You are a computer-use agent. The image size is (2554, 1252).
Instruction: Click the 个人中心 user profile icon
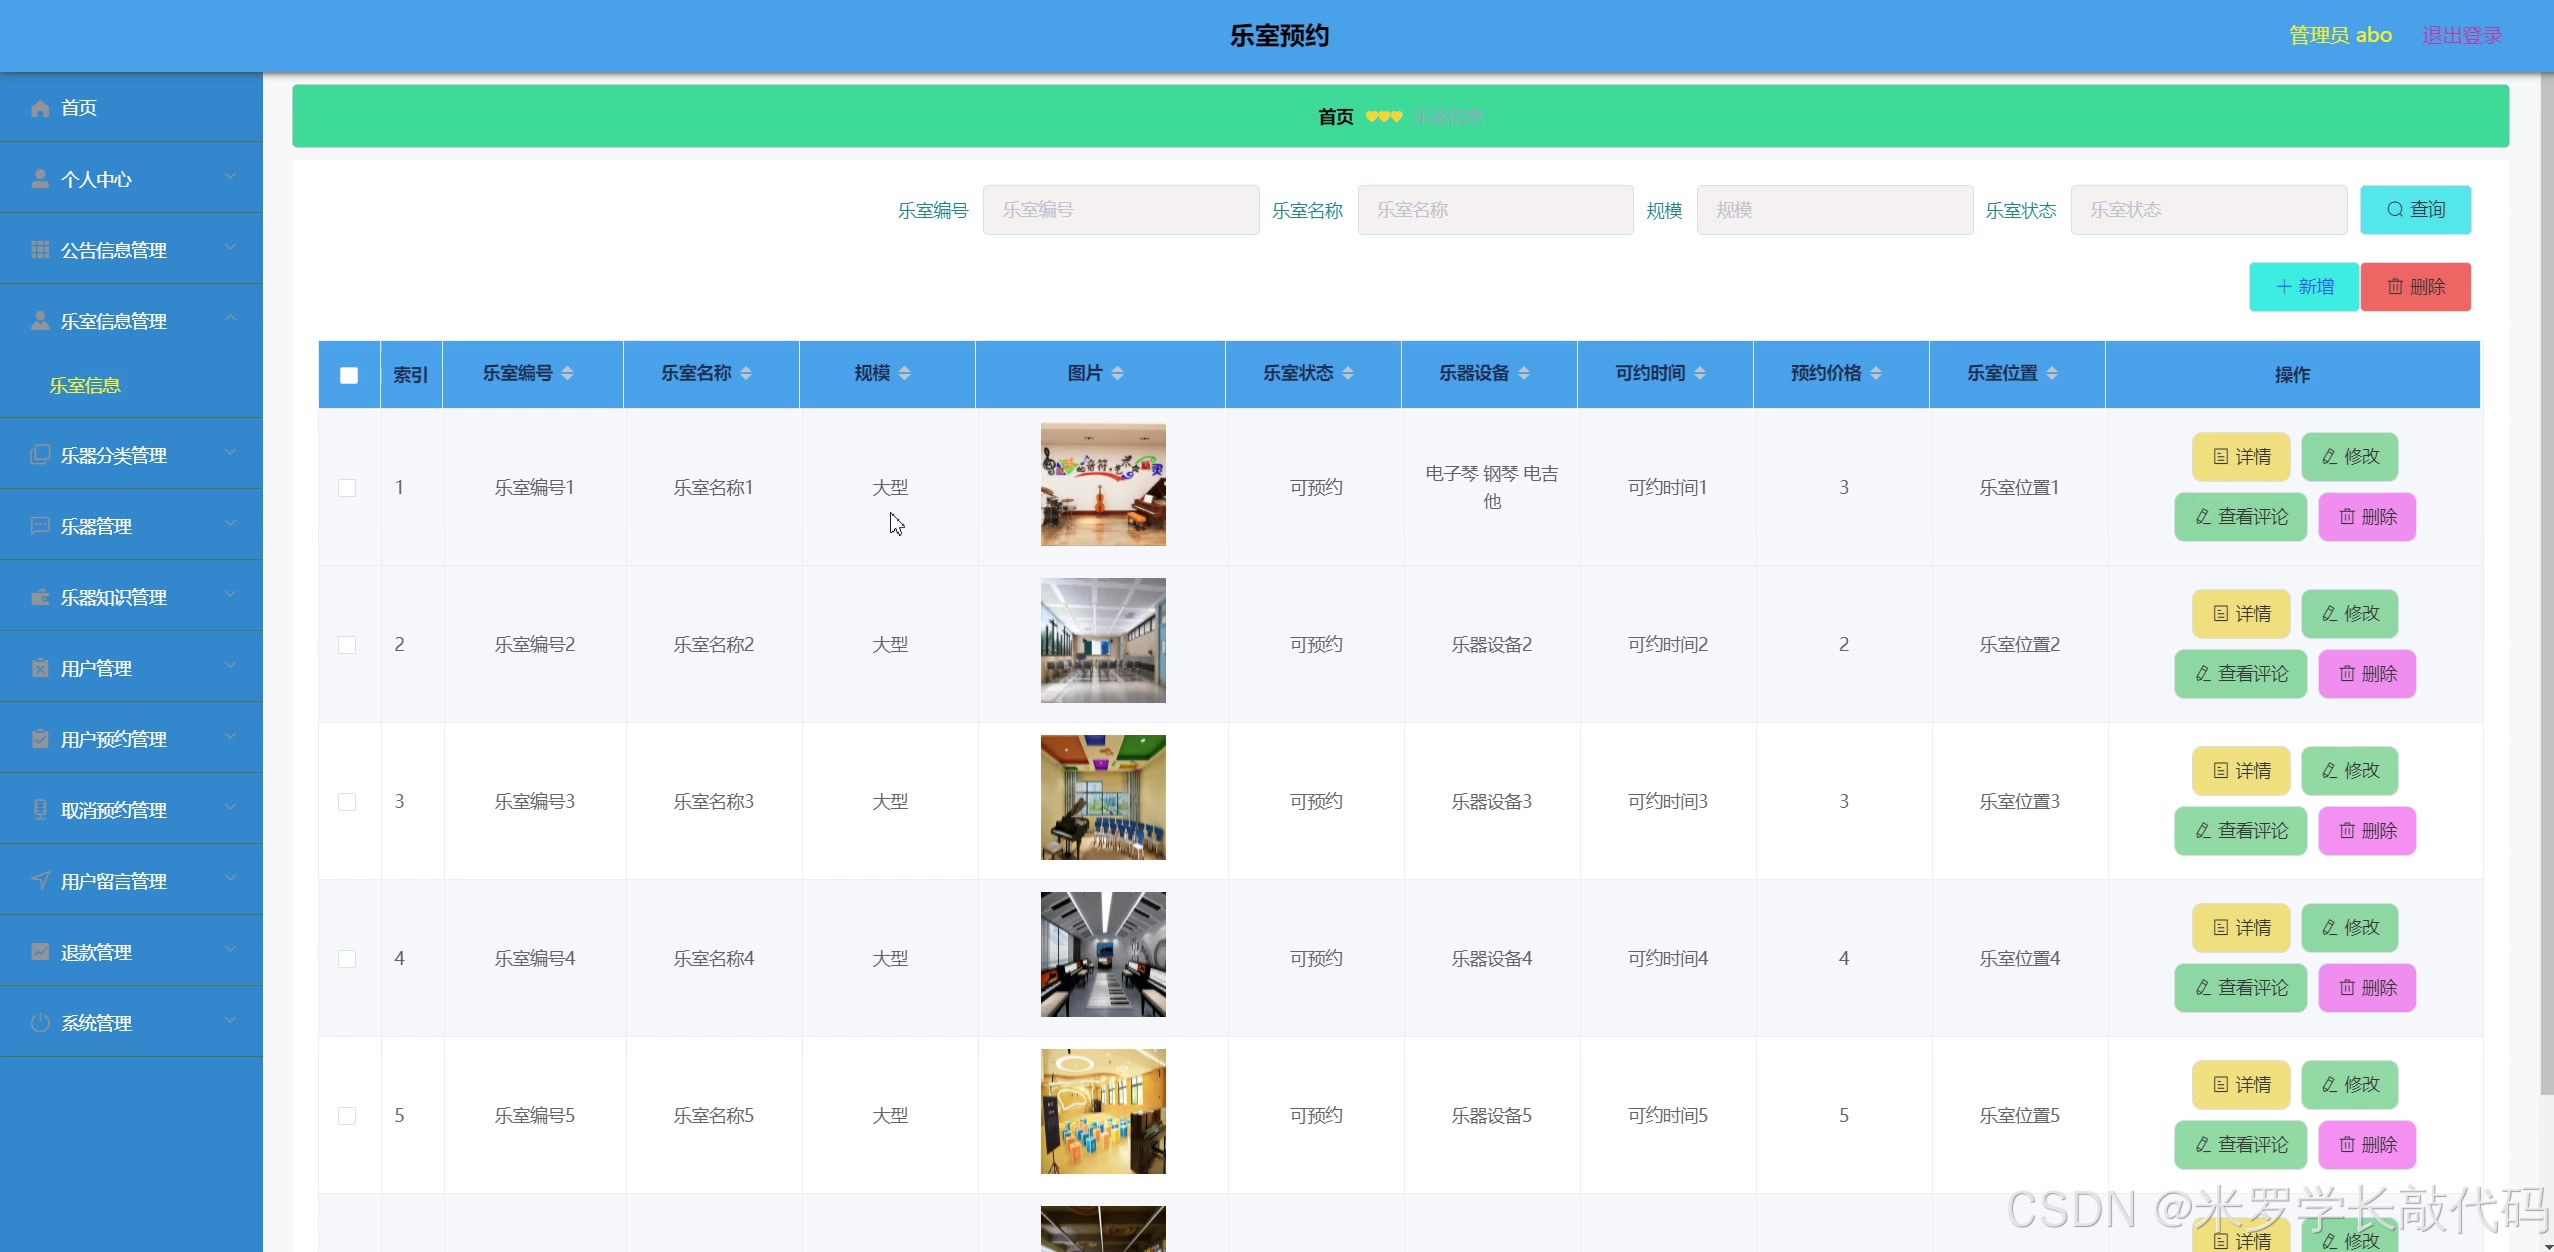coord(40,178)
